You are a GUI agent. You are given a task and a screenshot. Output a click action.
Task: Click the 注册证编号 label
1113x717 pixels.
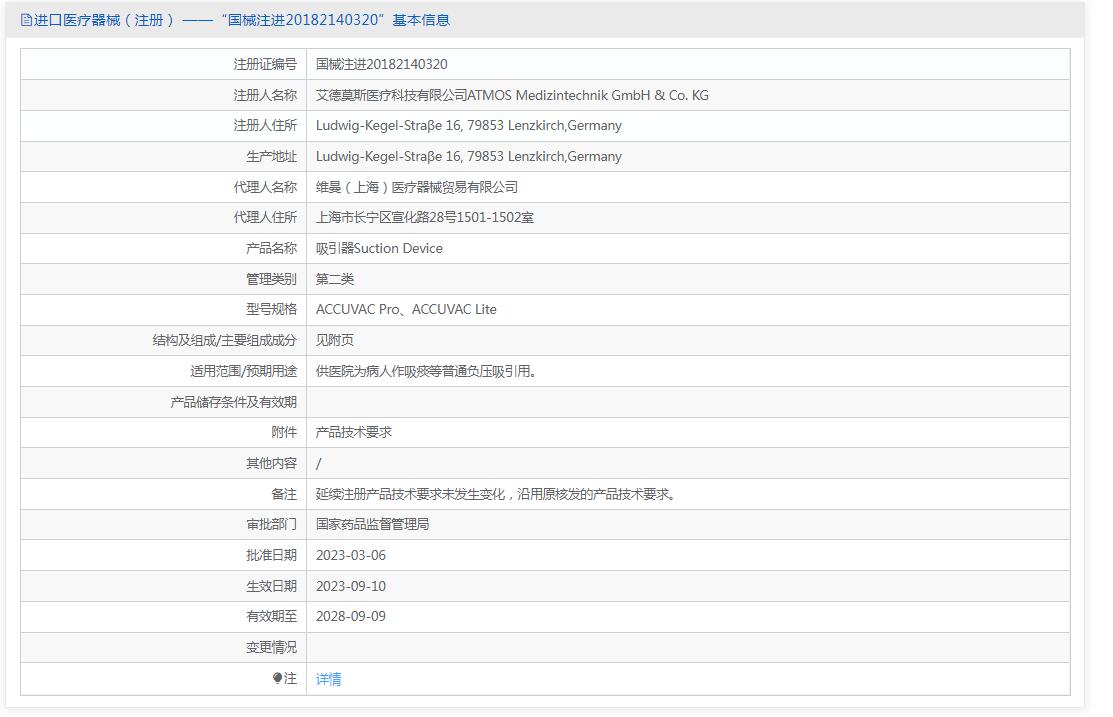265,65
